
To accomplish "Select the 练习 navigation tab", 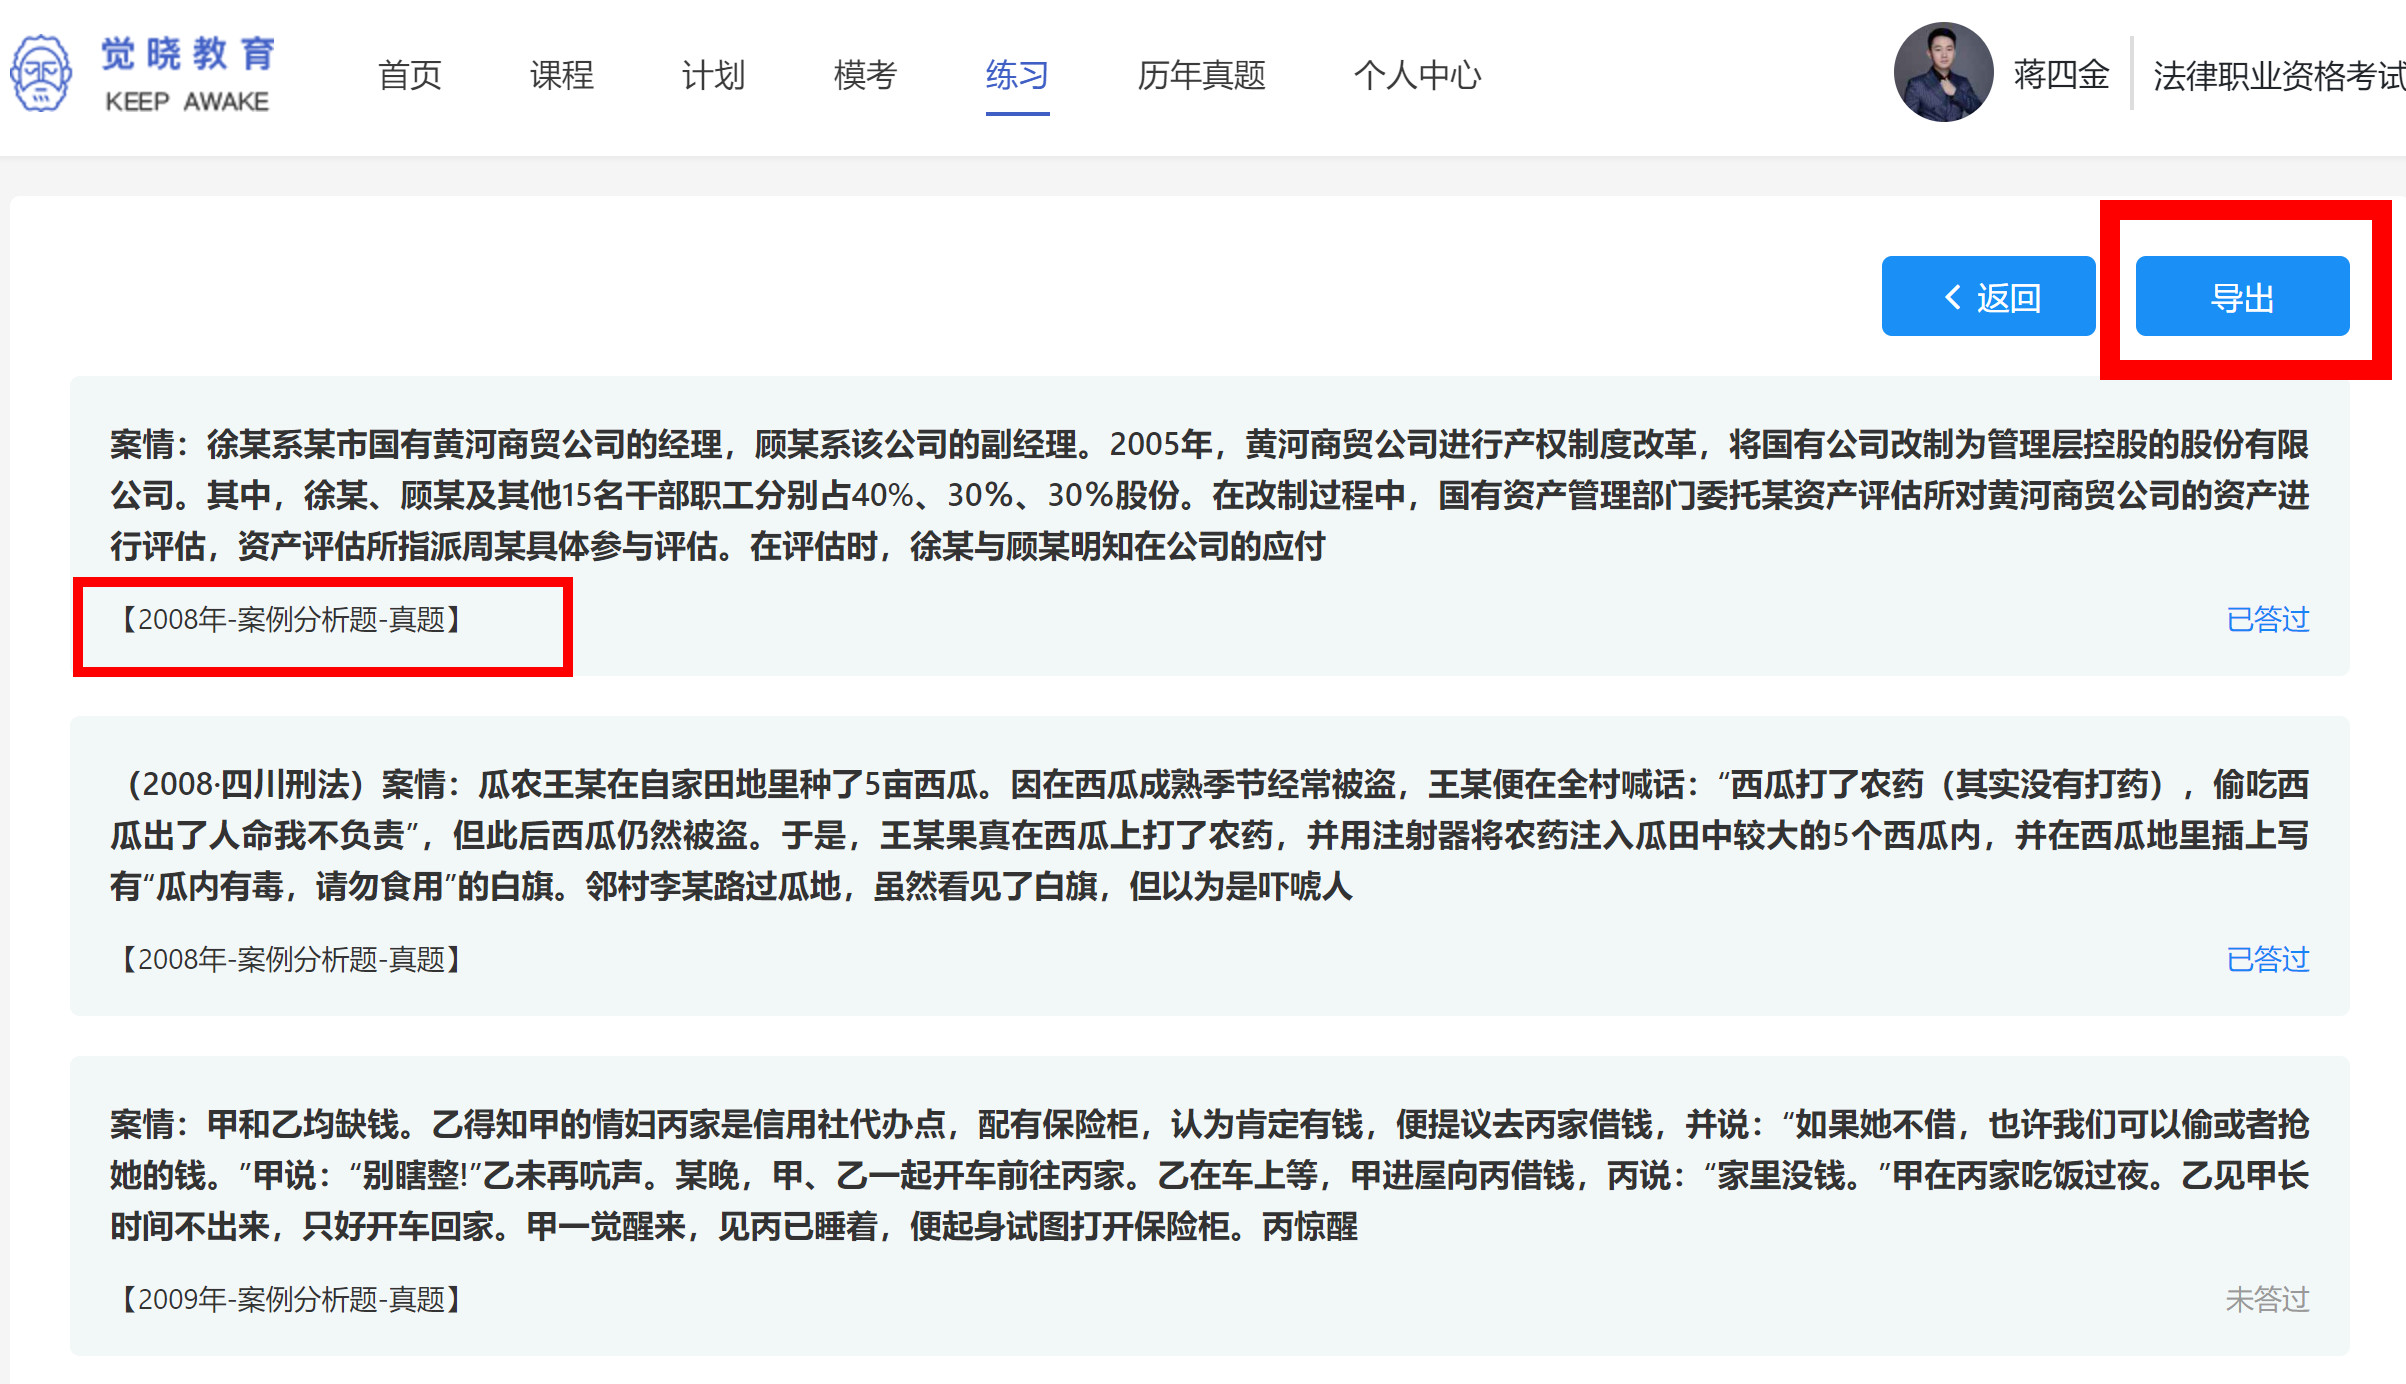I will point(1015,75).
